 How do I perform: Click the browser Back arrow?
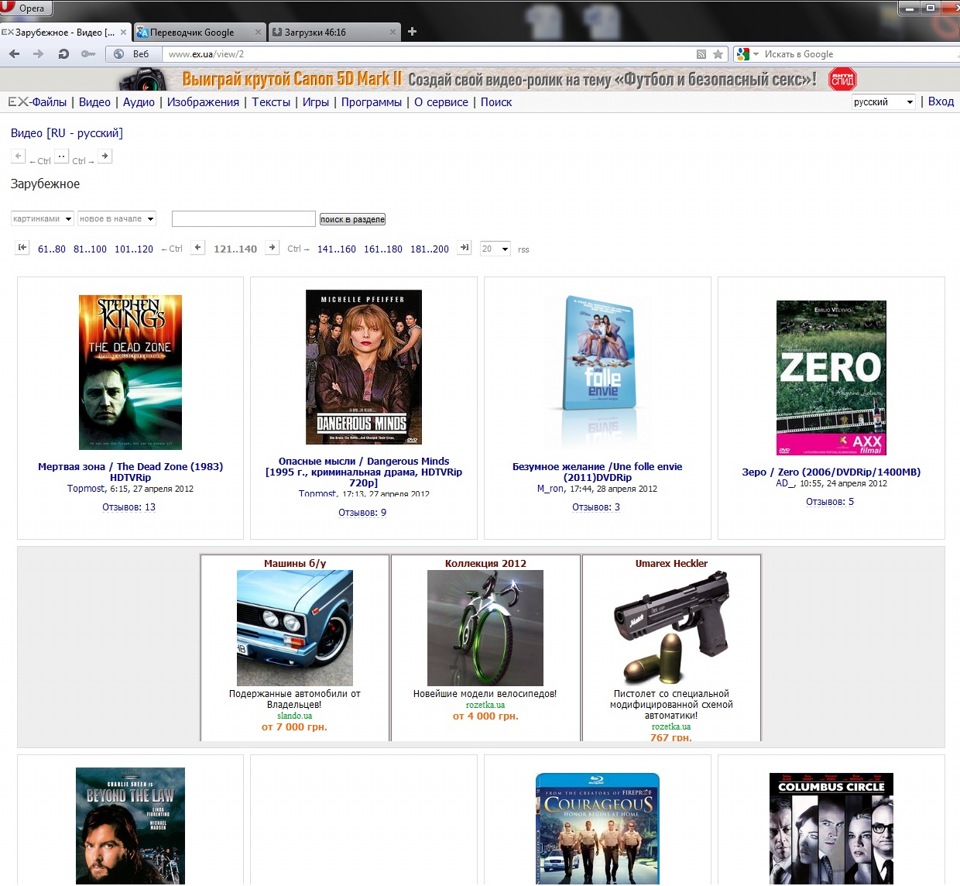[15, 54]
